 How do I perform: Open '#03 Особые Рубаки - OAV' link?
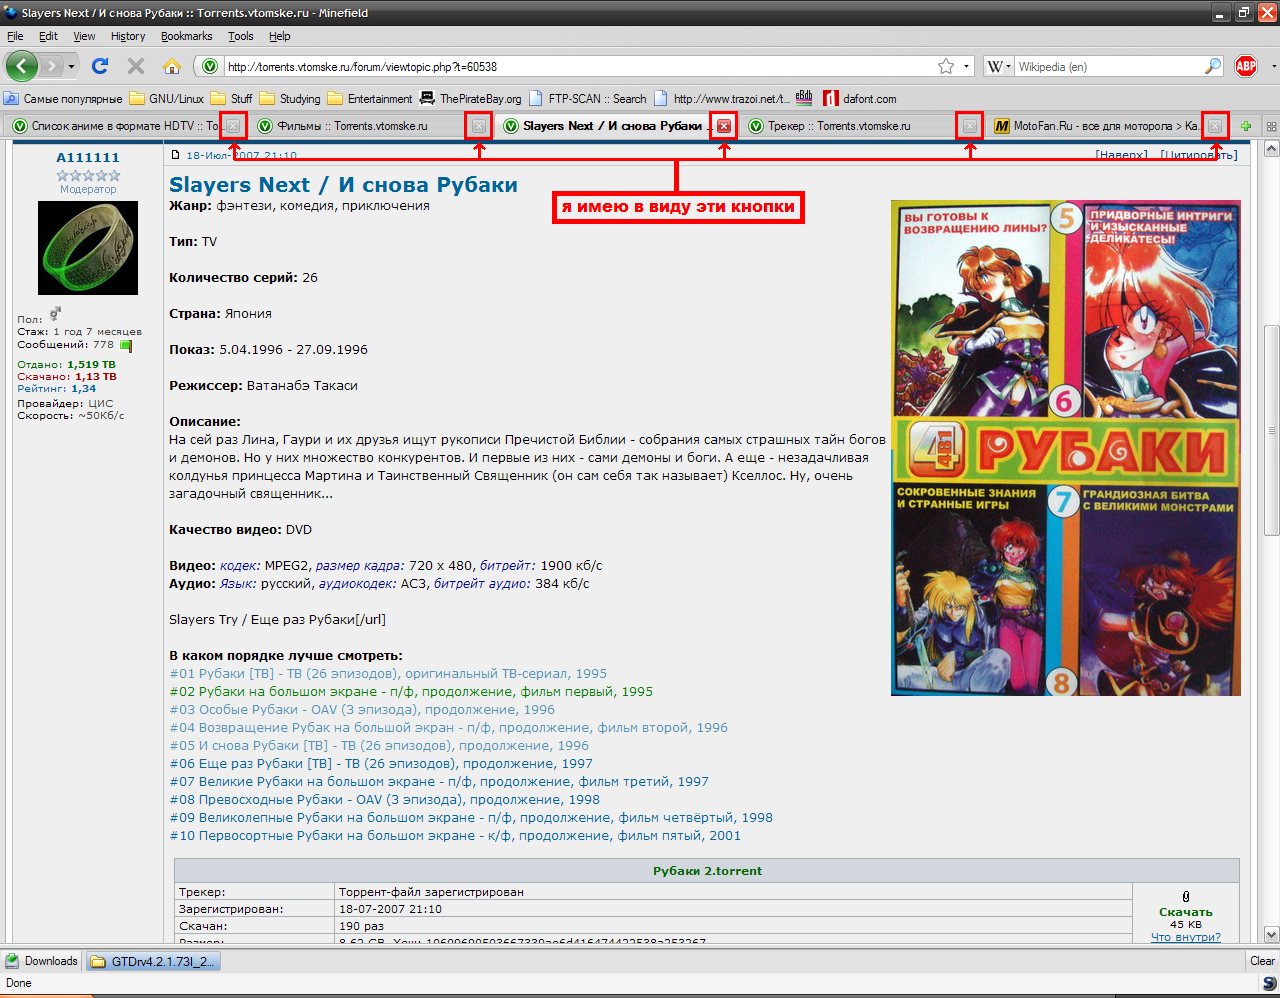(x=362, y=709)
